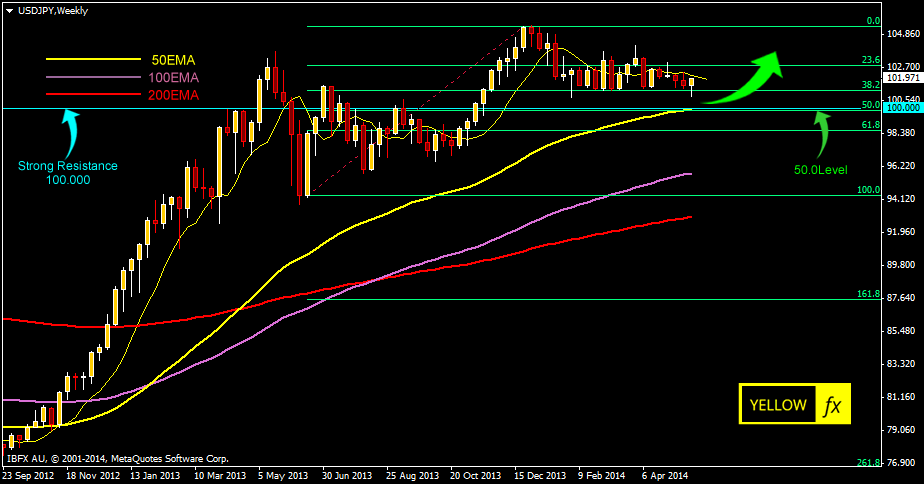Click the 15 Dec 2013 date on time axis

pos(538,476)
